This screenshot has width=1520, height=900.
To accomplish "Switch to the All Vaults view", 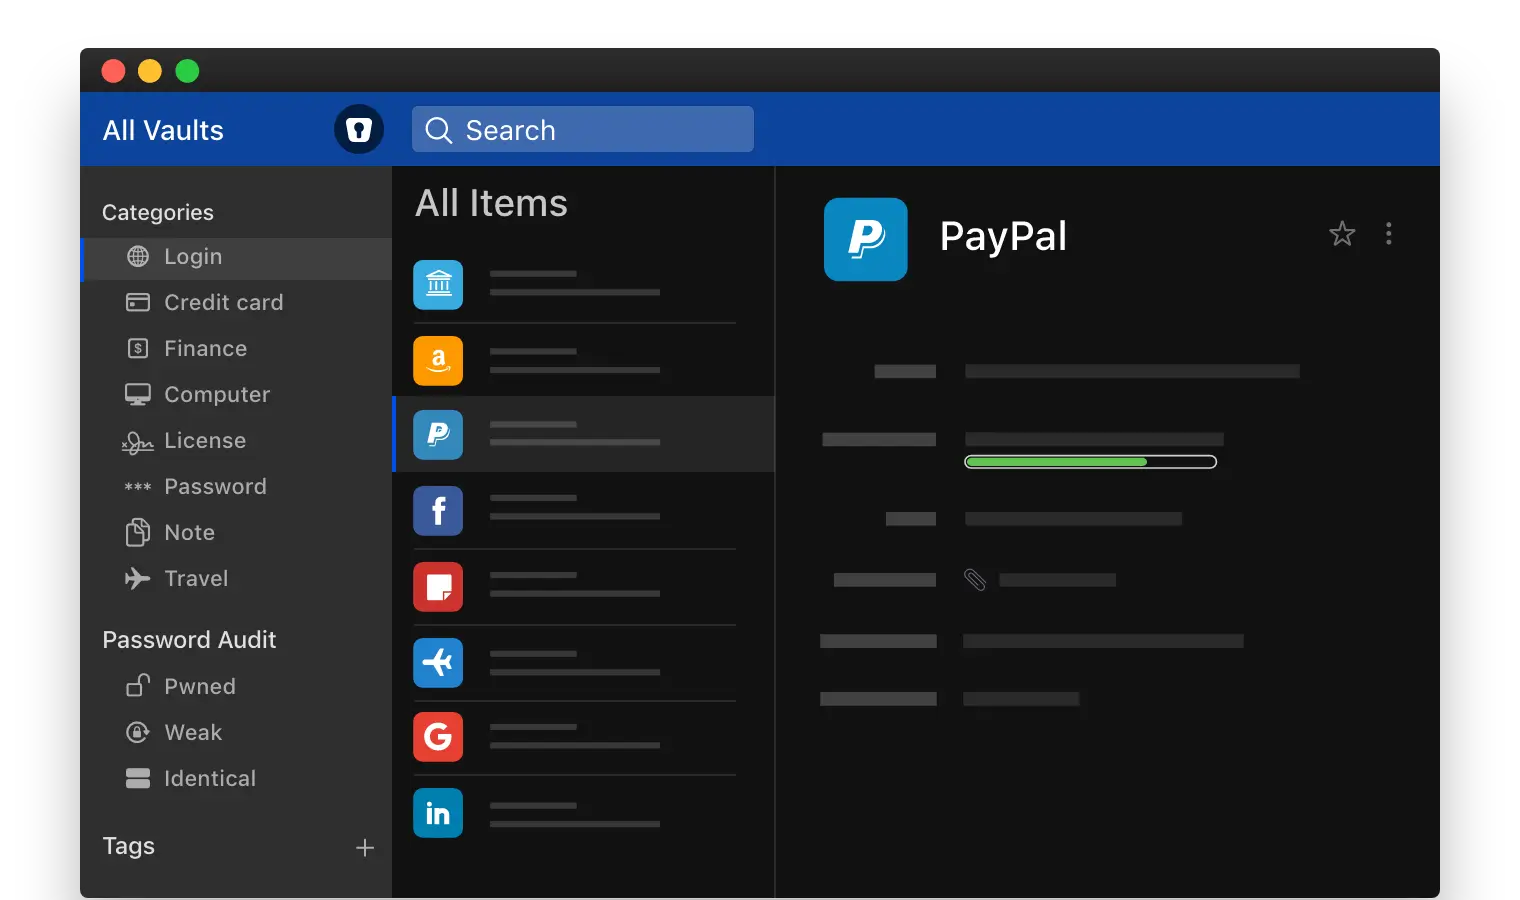I will [162, 129].
